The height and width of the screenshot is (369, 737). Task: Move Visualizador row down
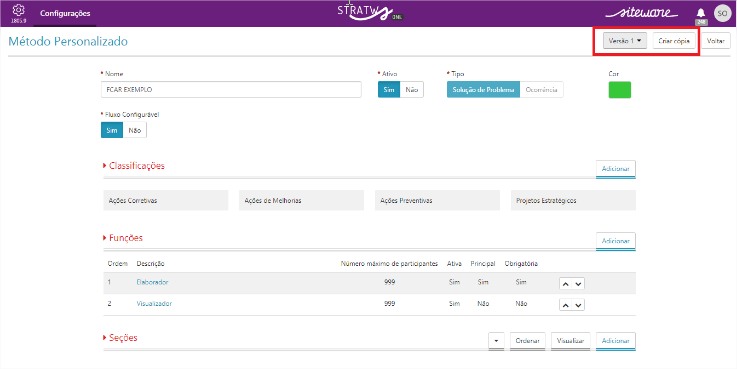[578, 305]
